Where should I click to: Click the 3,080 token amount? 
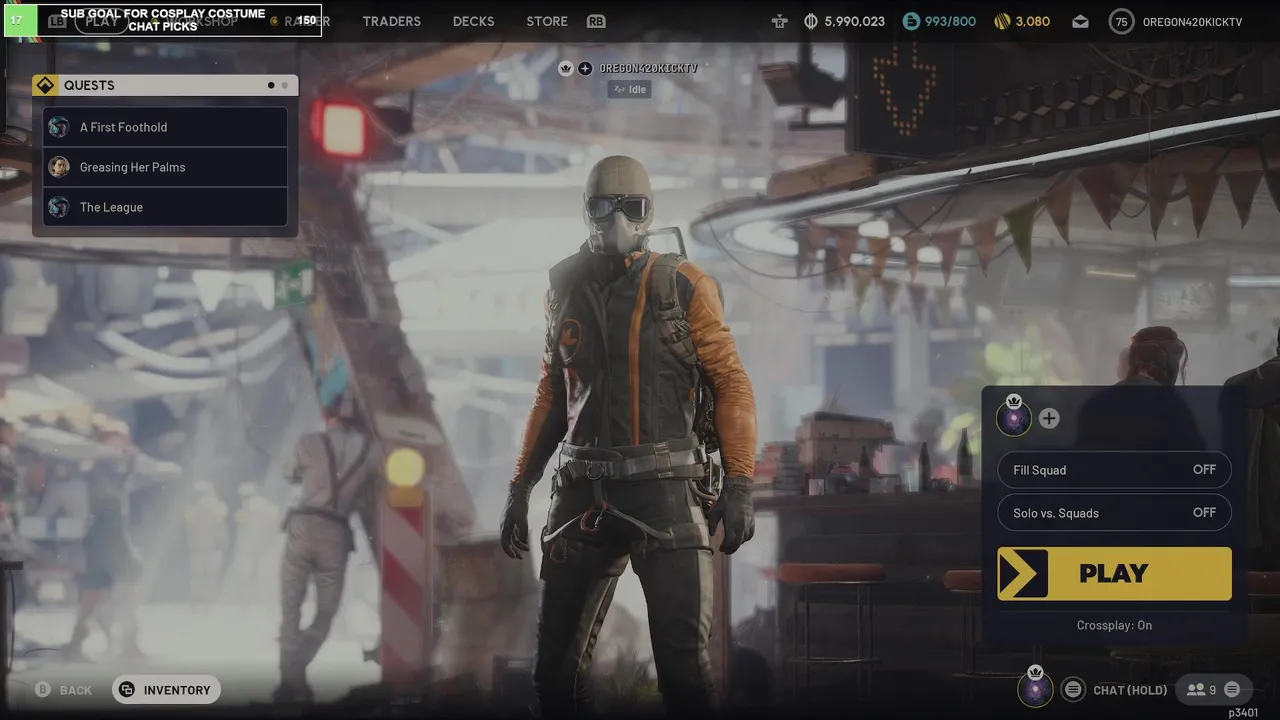(x=1033, y=21)
